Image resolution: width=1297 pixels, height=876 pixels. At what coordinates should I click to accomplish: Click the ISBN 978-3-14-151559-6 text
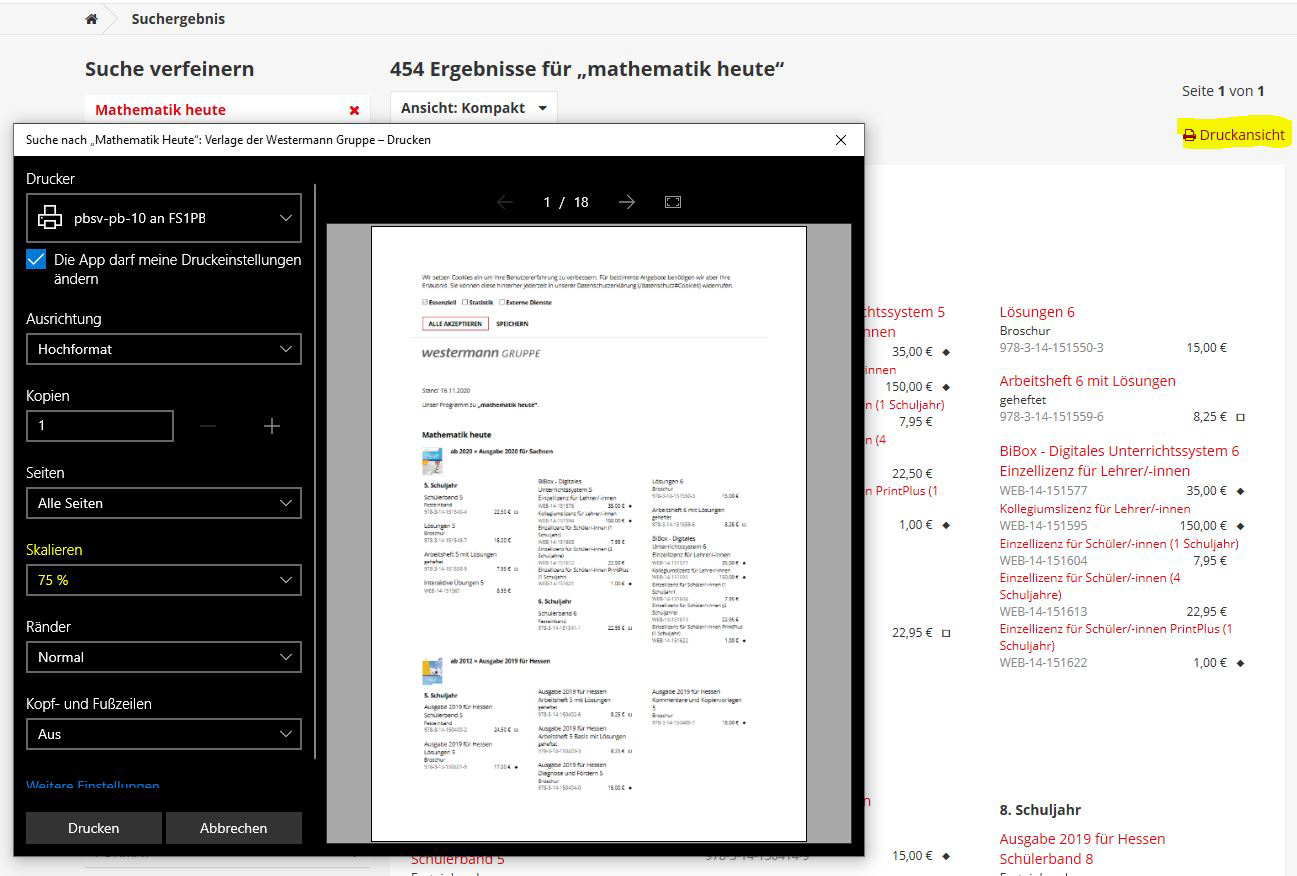(1052, 416)
